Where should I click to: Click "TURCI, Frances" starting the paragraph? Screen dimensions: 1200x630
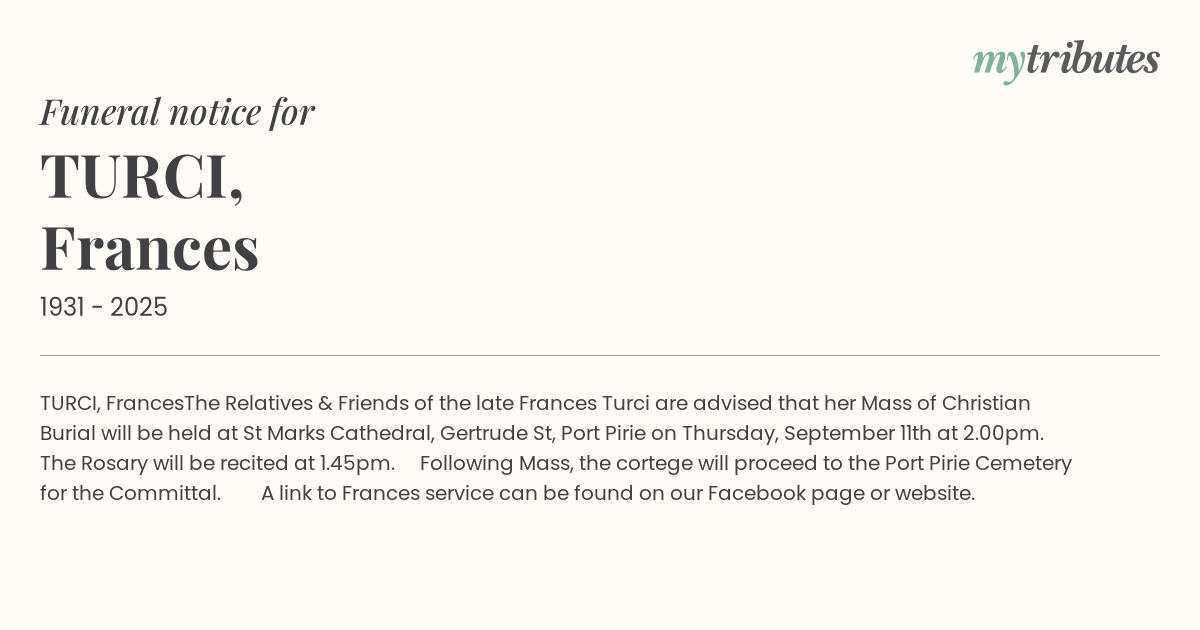pos(112,403)
